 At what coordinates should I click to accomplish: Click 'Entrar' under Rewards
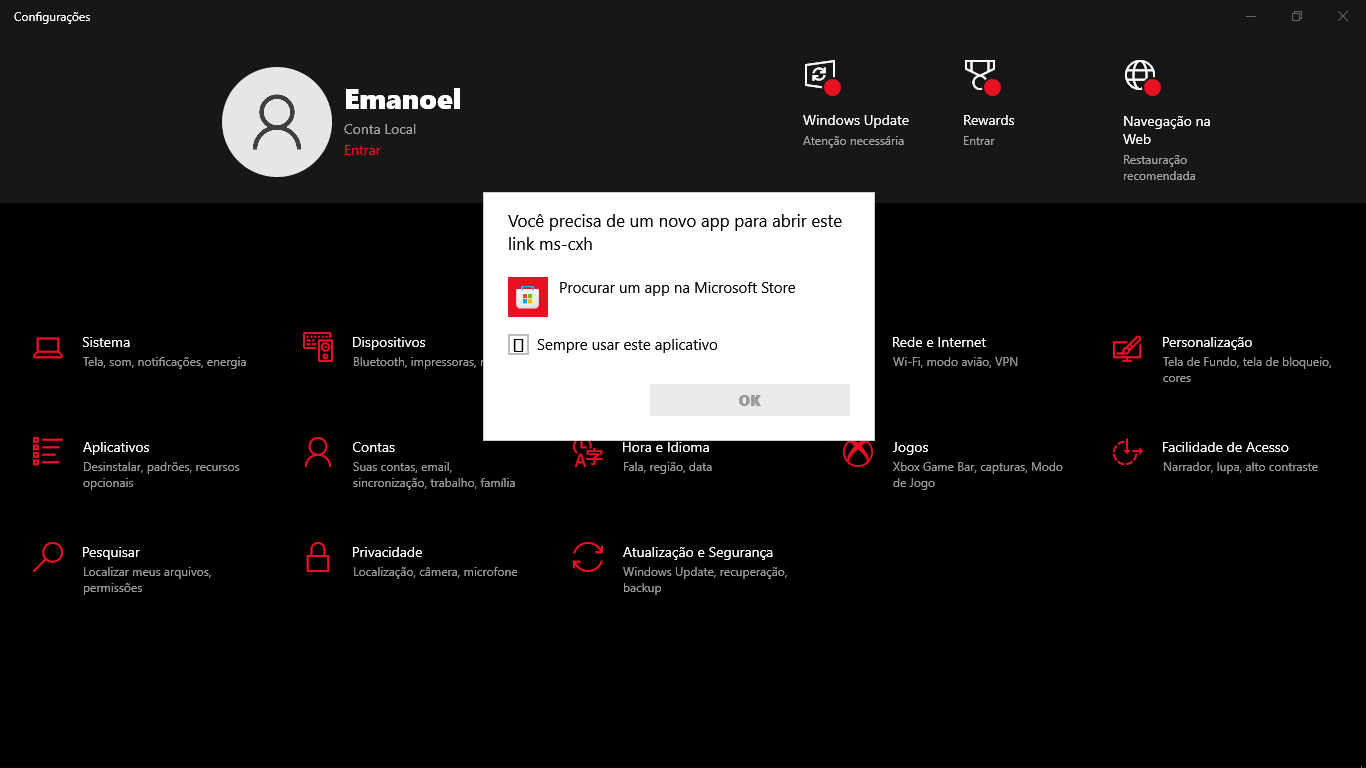point(979,141)
